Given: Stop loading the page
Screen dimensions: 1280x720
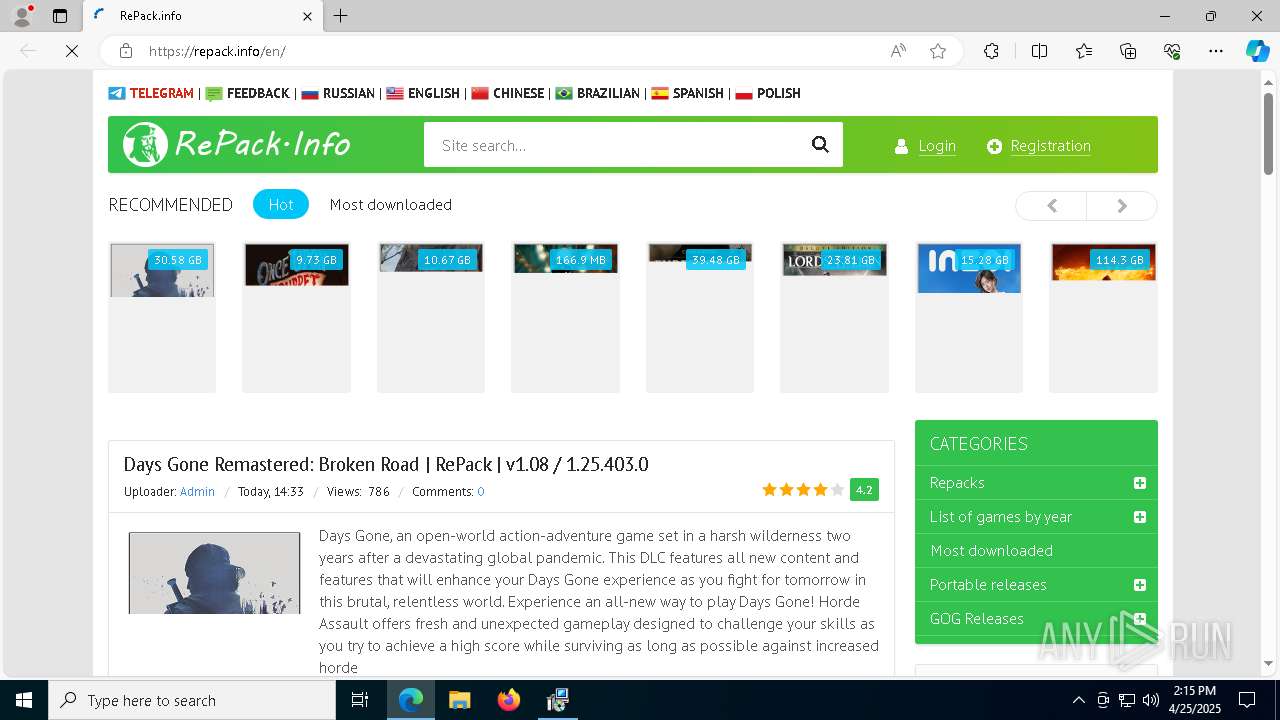Looking at the screenshot, I should pyautogui.click(x=72, y=51).
